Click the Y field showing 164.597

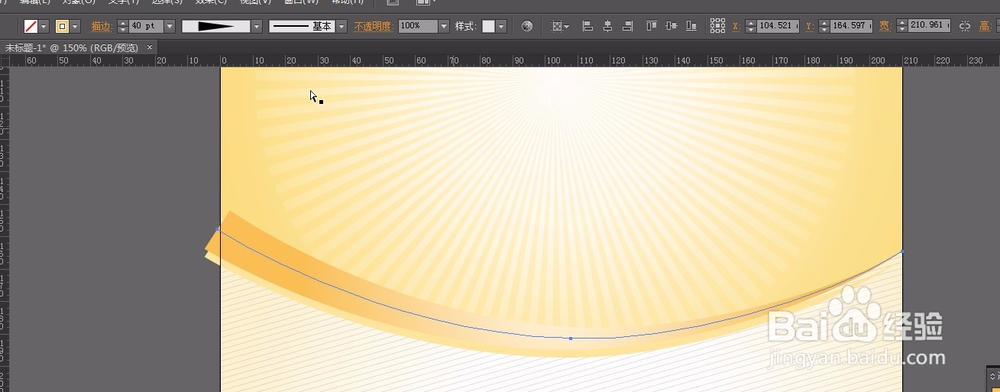[x=851, y=26]
